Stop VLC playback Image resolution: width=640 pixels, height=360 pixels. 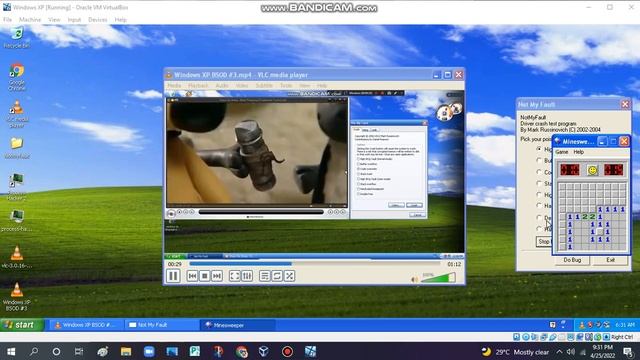(205, 276)
